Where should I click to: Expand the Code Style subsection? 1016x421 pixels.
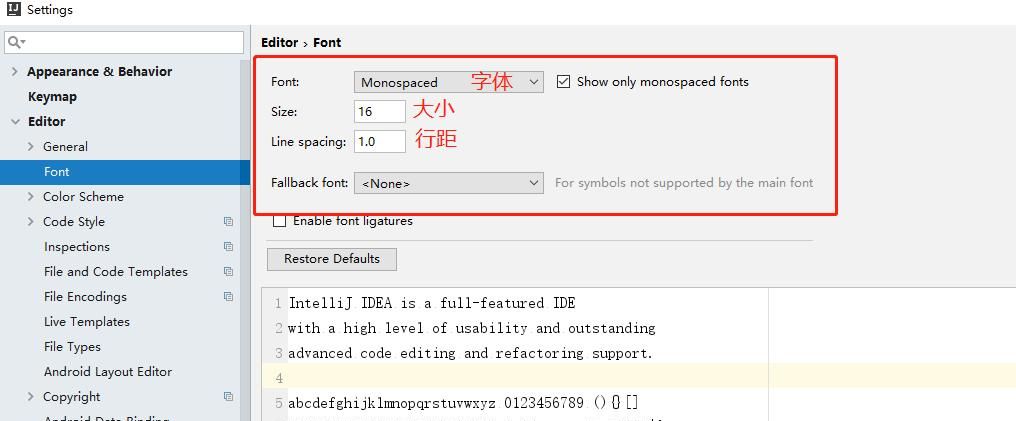point(30,222)
